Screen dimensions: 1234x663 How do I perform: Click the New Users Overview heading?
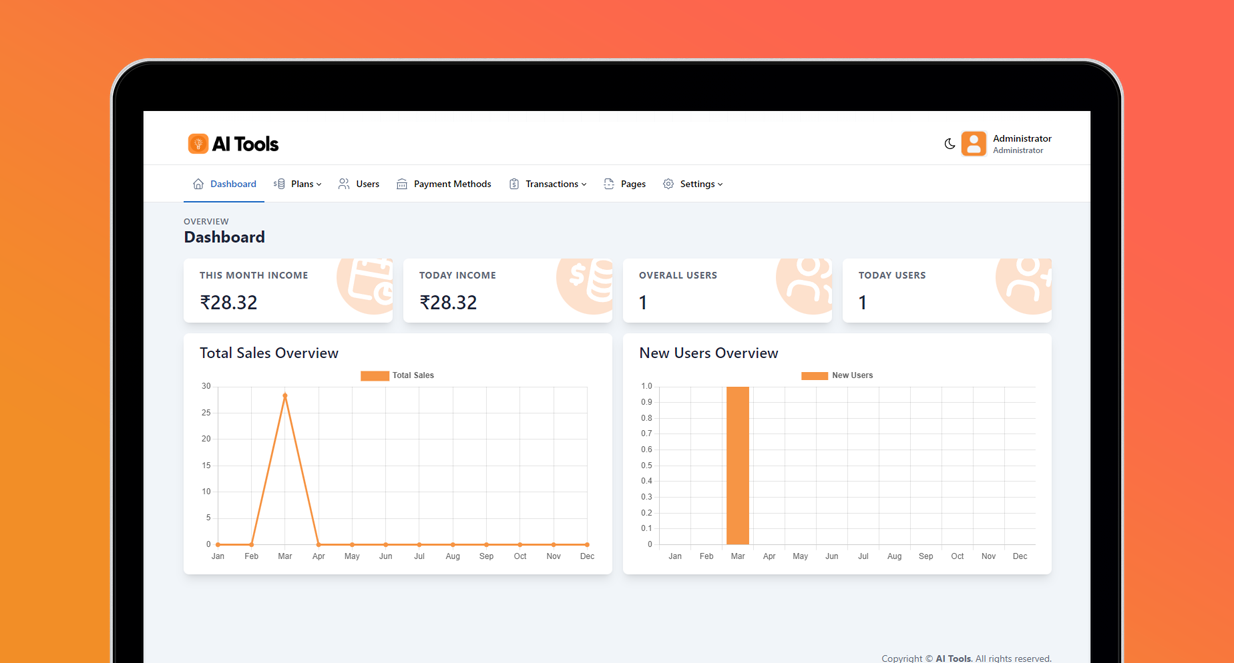pyautogui.click(x=709, y=353)
